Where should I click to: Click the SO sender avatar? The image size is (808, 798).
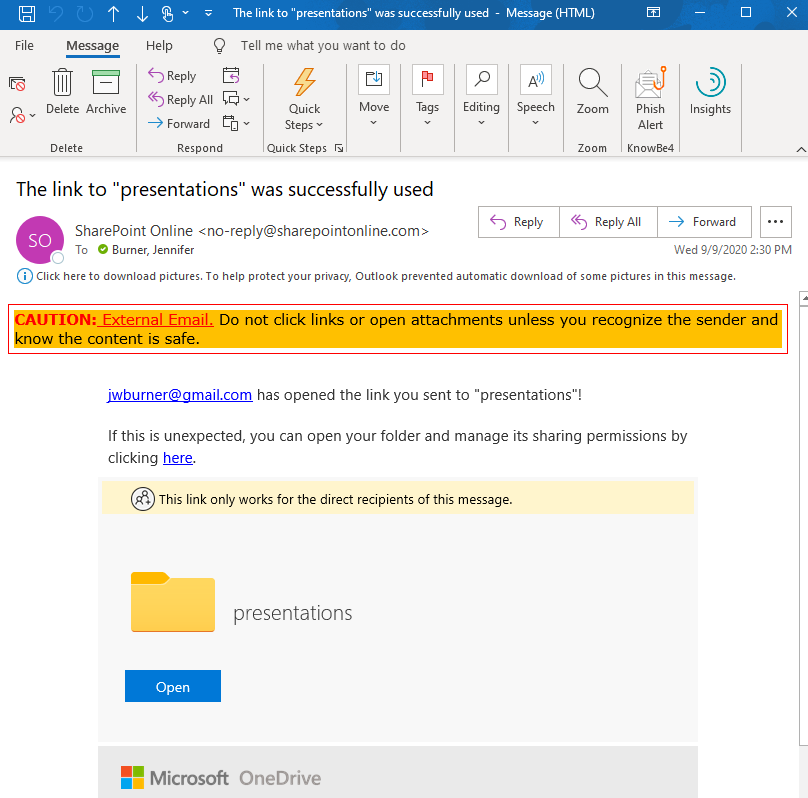40,240
